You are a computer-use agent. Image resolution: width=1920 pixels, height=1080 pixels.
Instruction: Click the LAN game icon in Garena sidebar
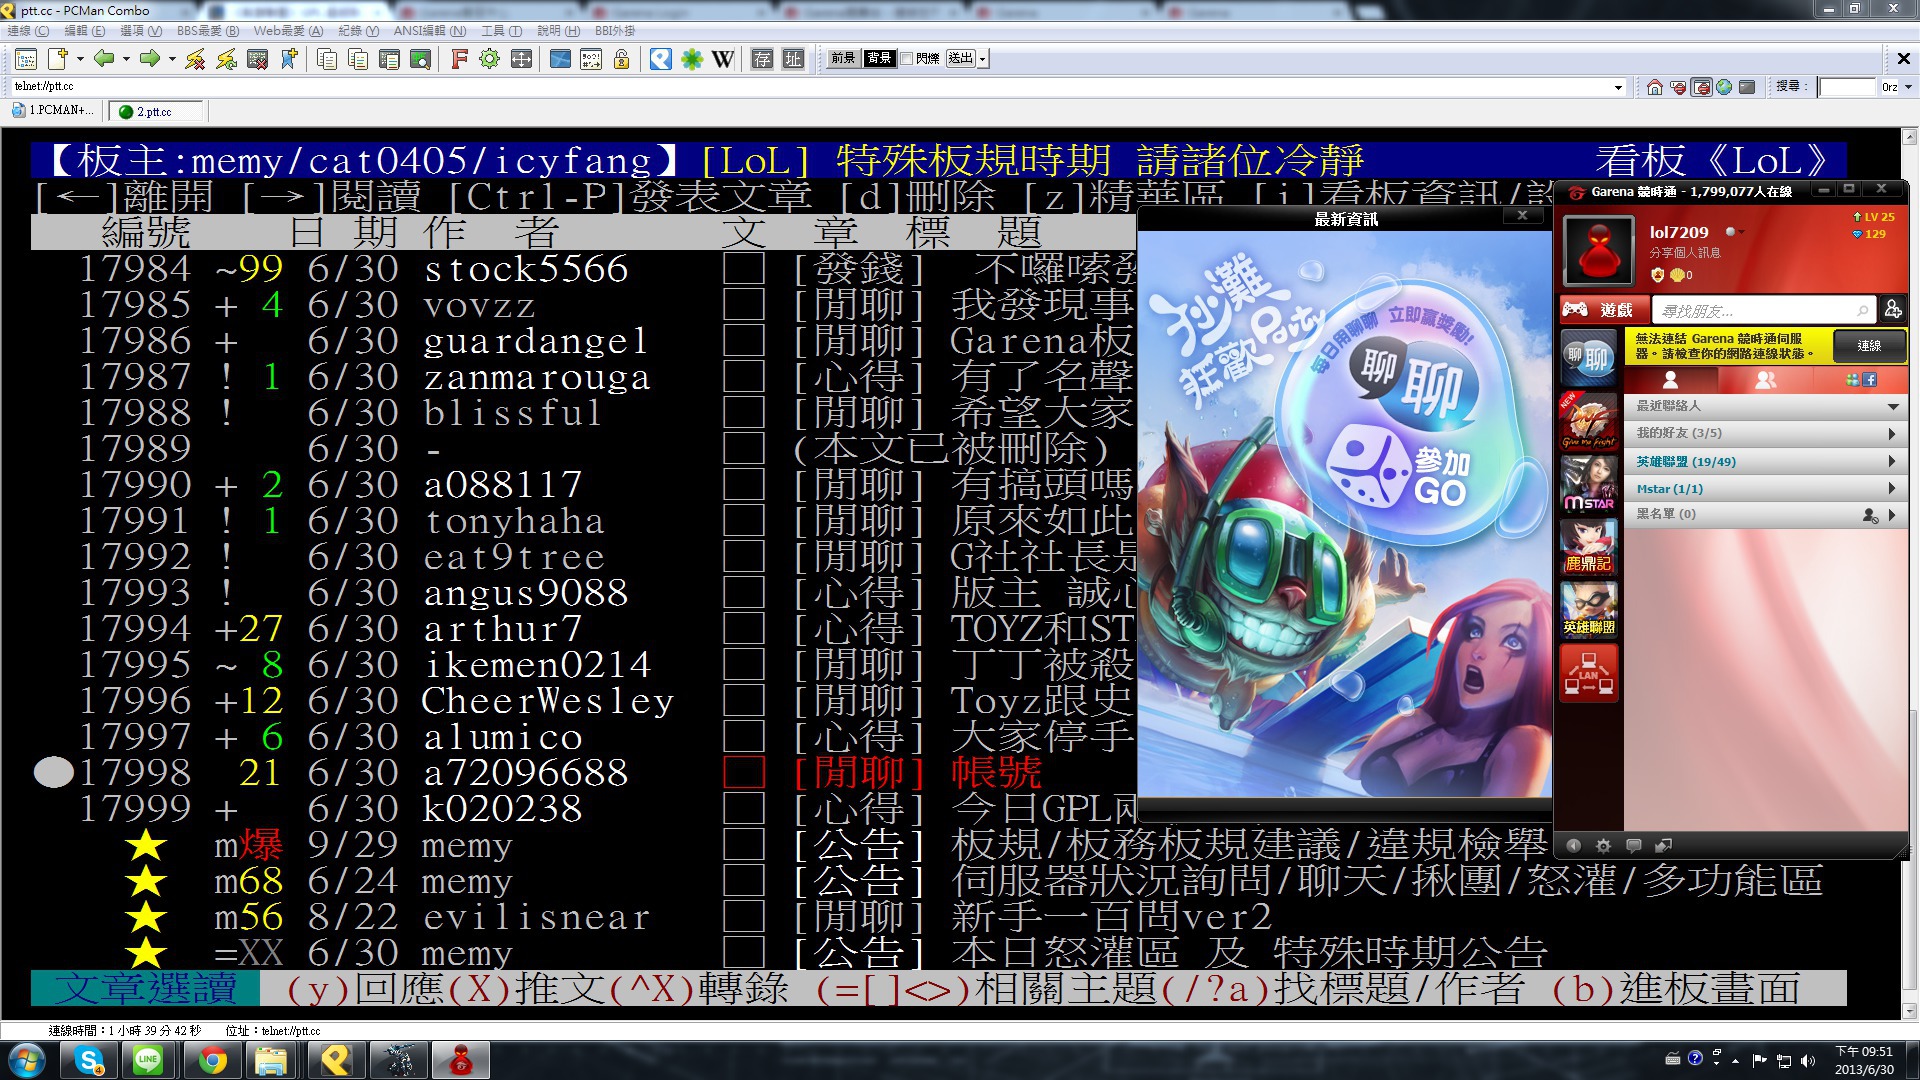click(x=1588, y=672)
